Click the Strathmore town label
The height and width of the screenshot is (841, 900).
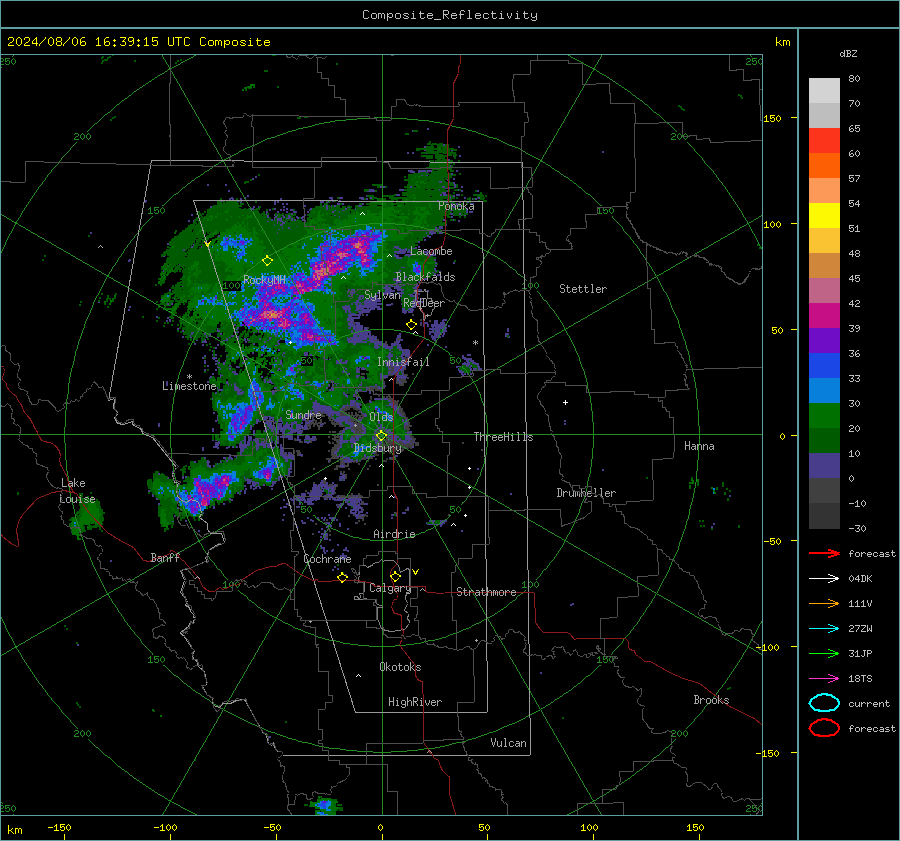[x=486, y=592]
